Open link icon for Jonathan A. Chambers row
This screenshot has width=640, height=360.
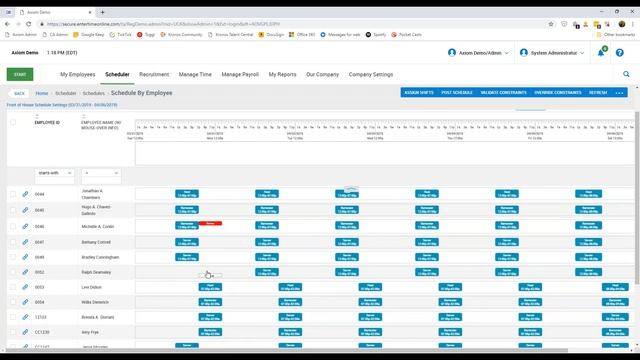click(x=25, y=194)
